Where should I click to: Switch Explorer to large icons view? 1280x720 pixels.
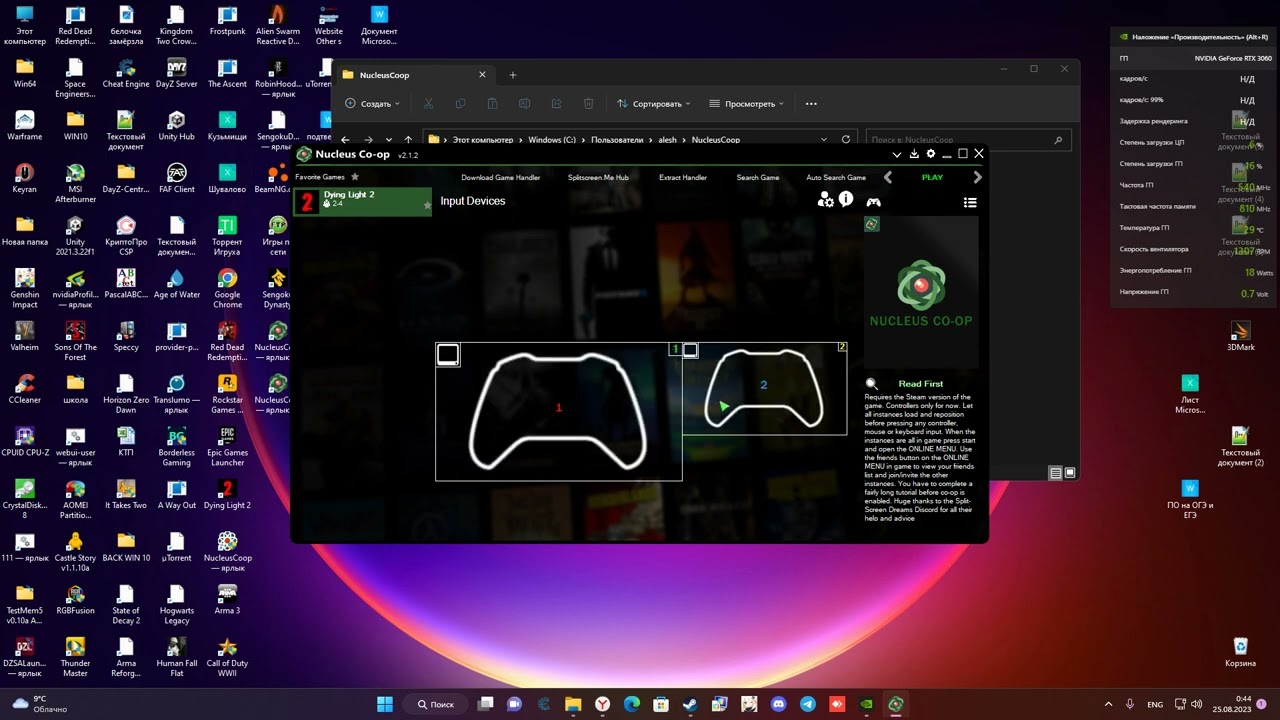click(1070, 473)
